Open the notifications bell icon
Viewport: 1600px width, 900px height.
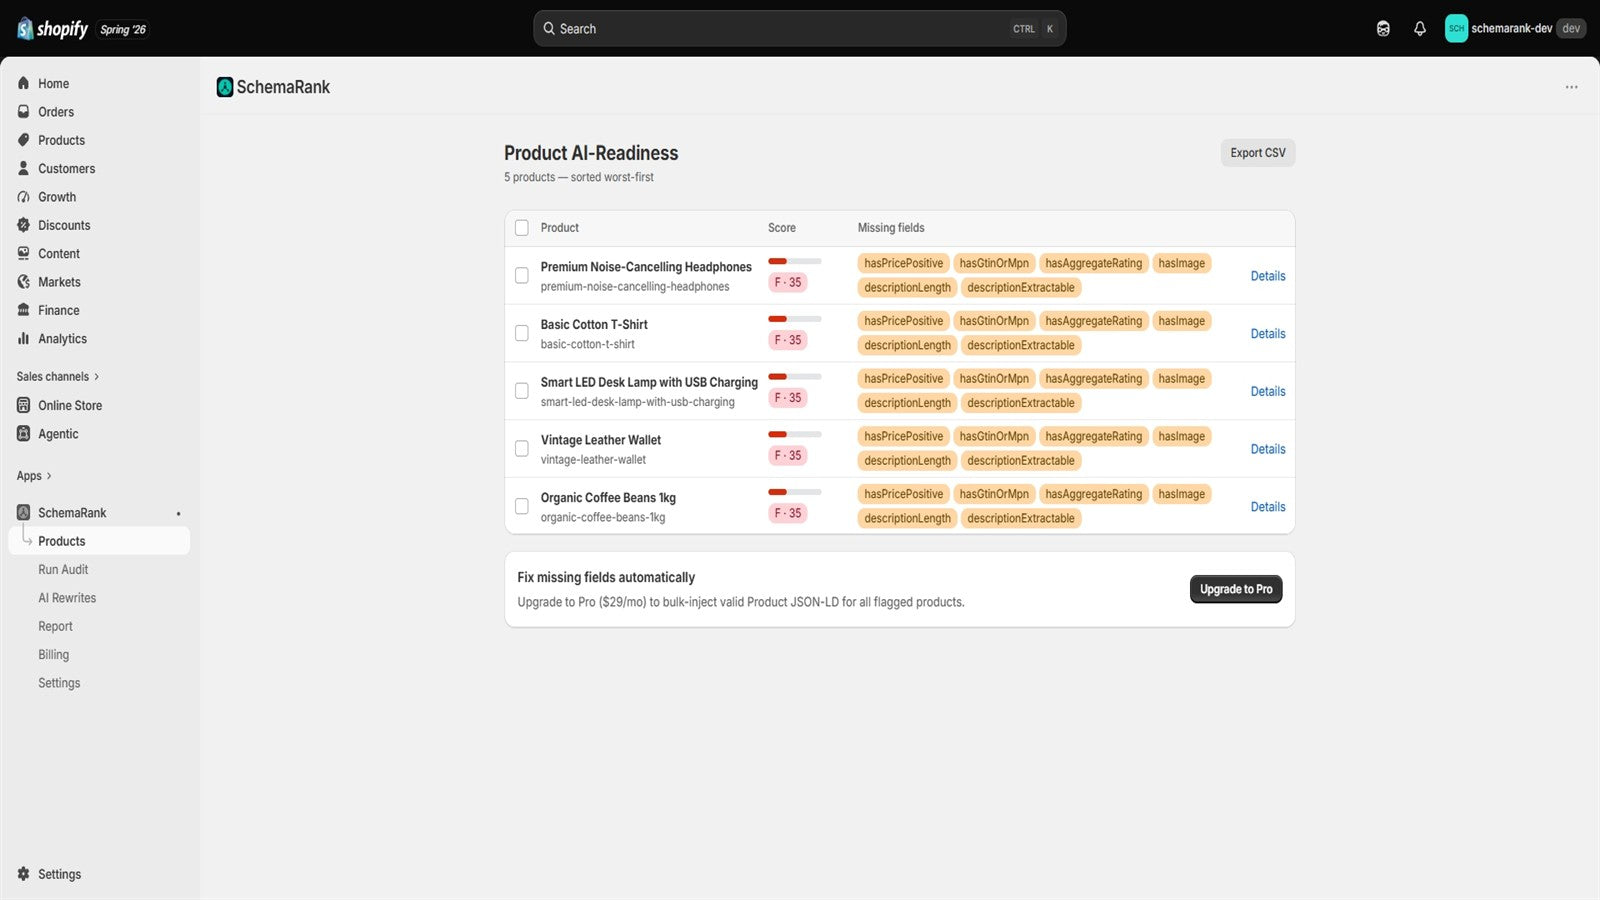click(x=1420, y=29)
